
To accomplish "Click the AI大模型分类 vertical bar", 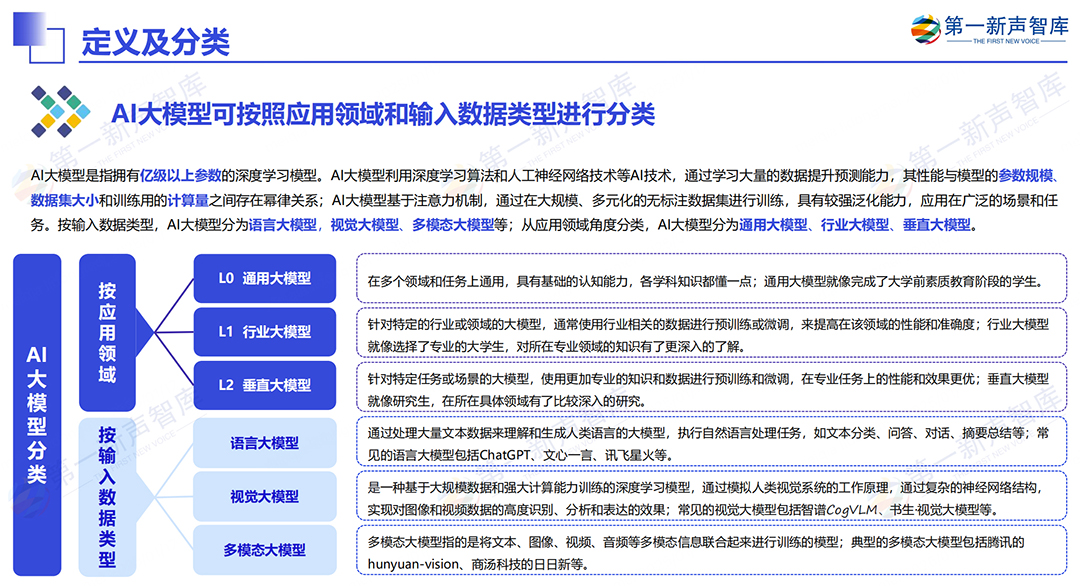I will click(37, 415).
